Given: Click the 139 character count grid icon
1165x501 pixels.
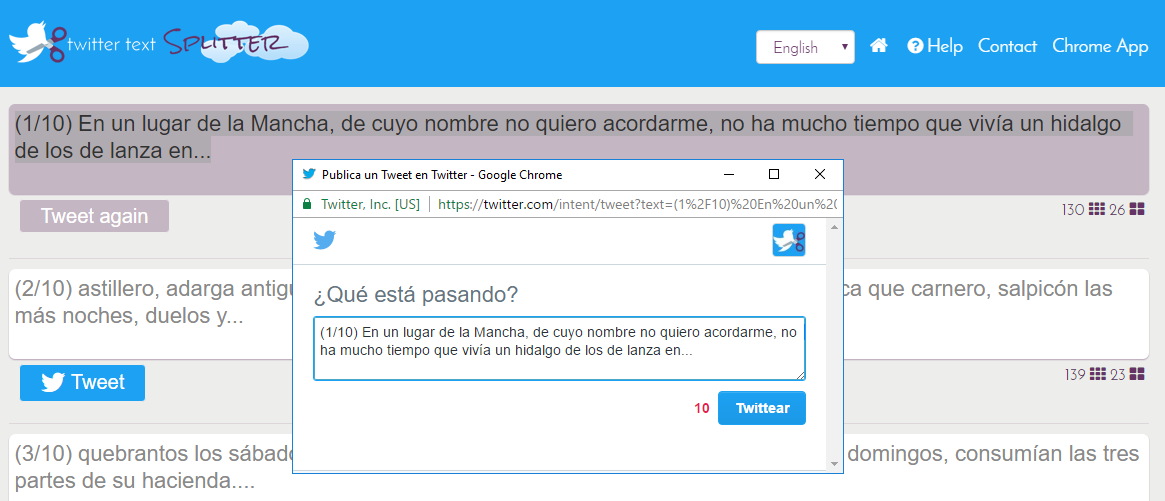Looking at the screenshot, I should [x=1098, y=375].
